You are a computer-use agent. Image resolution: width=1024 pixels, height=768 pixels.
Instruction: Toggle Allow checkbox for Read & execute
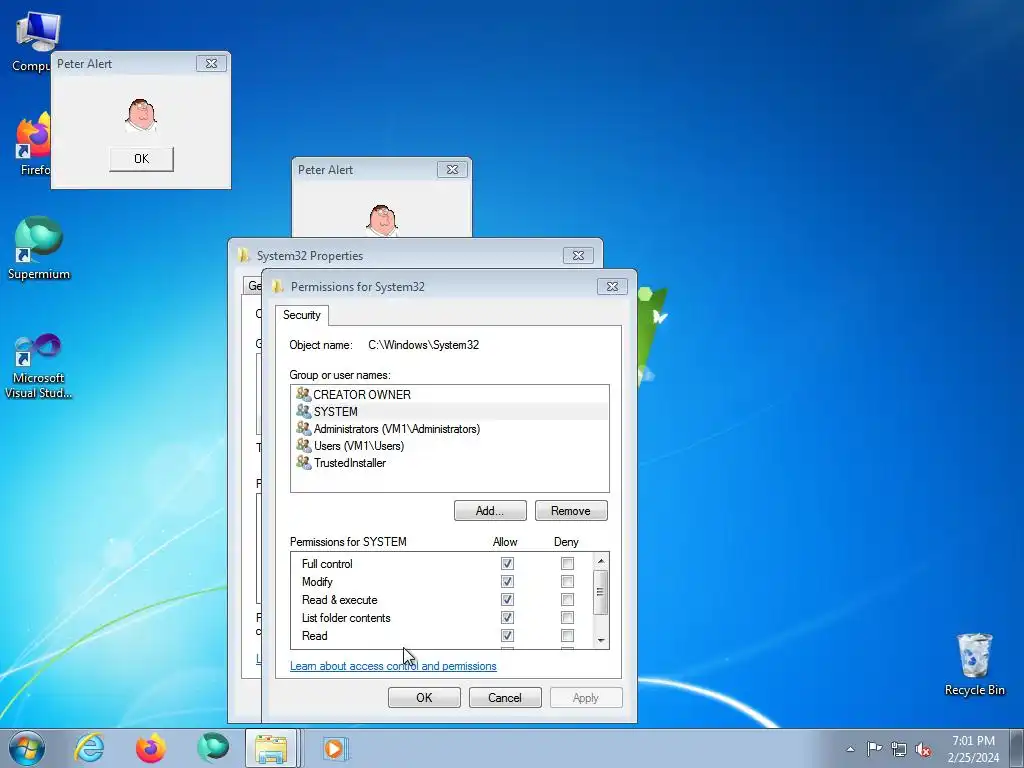(507, 600)
